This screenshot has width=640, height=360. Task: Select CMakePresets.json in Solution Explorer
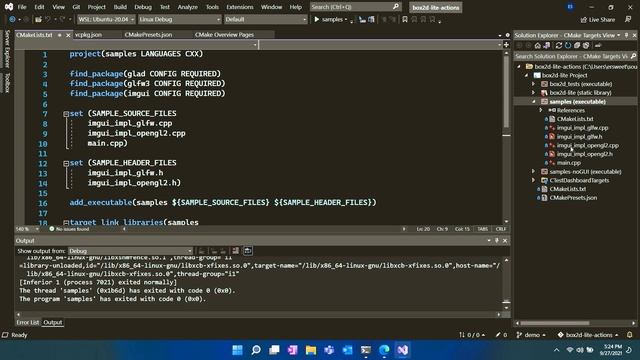[573, 198]
